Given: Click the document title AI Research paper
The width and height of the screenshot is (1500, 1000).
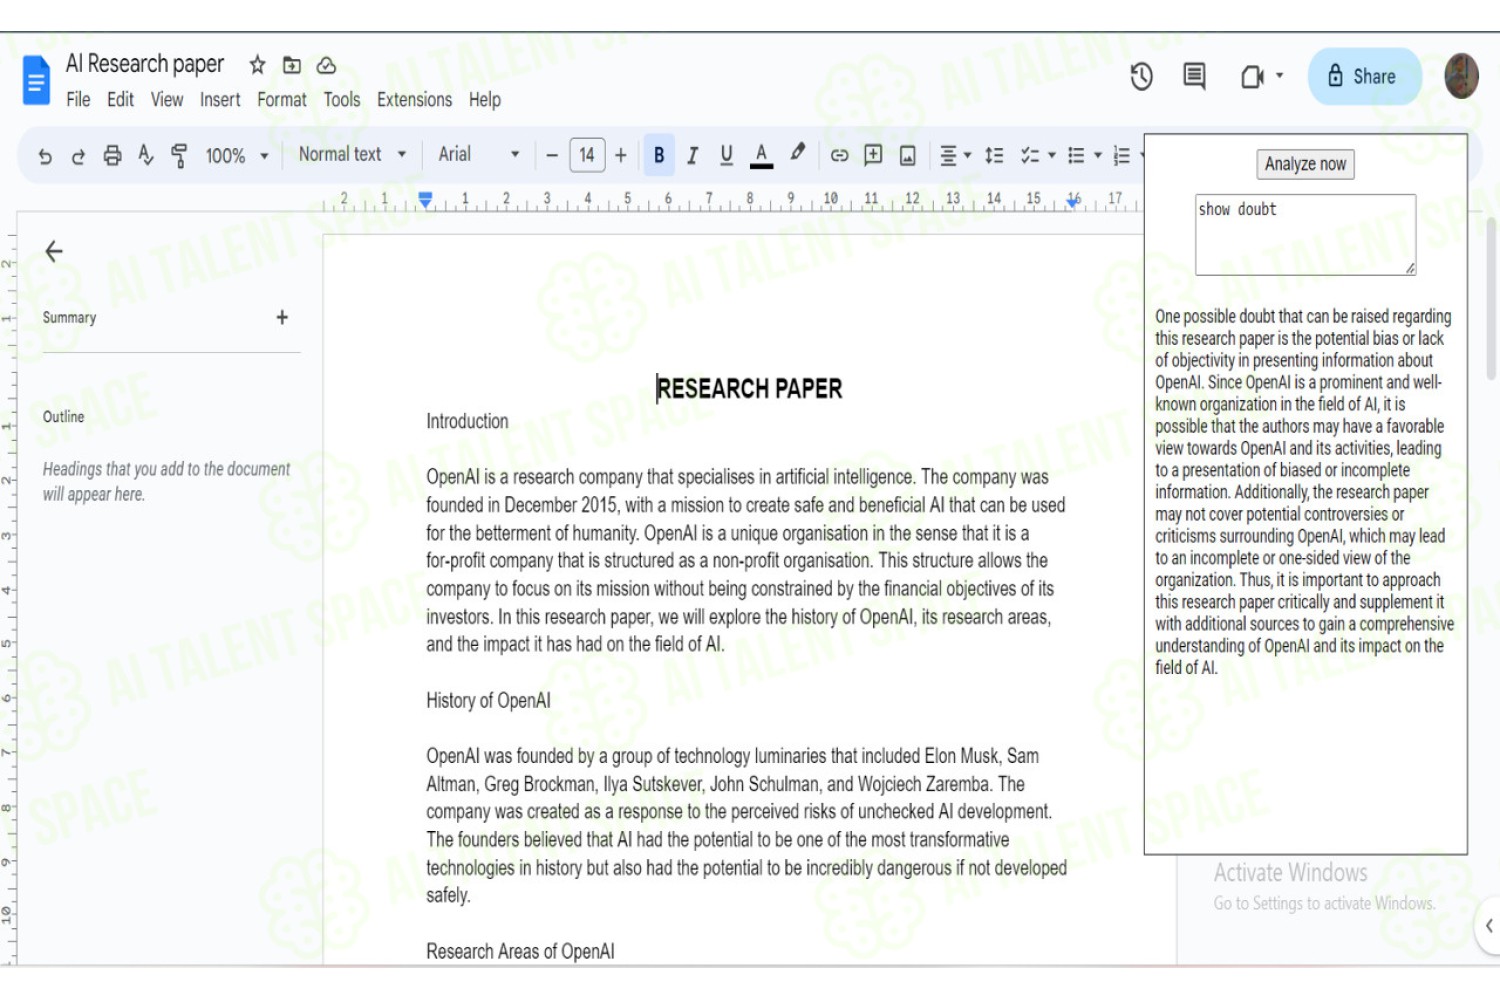Looking at the screenshot, I should (x=145, y=64).
